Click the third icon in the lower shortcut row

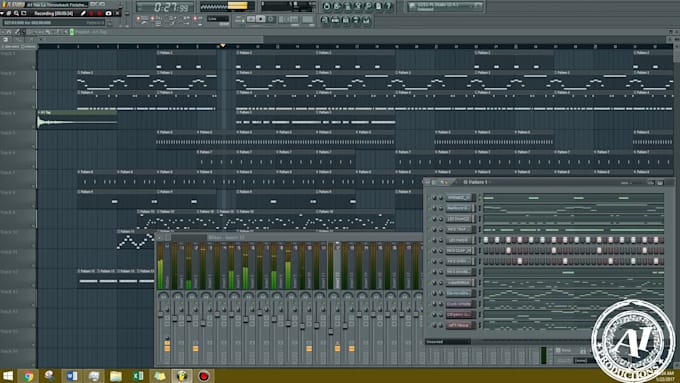346,20
